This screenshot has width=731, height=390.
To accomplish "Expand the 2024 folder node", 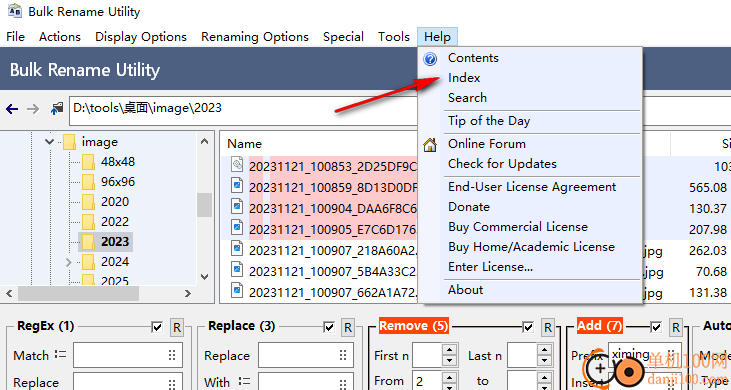I will (69, 262).
